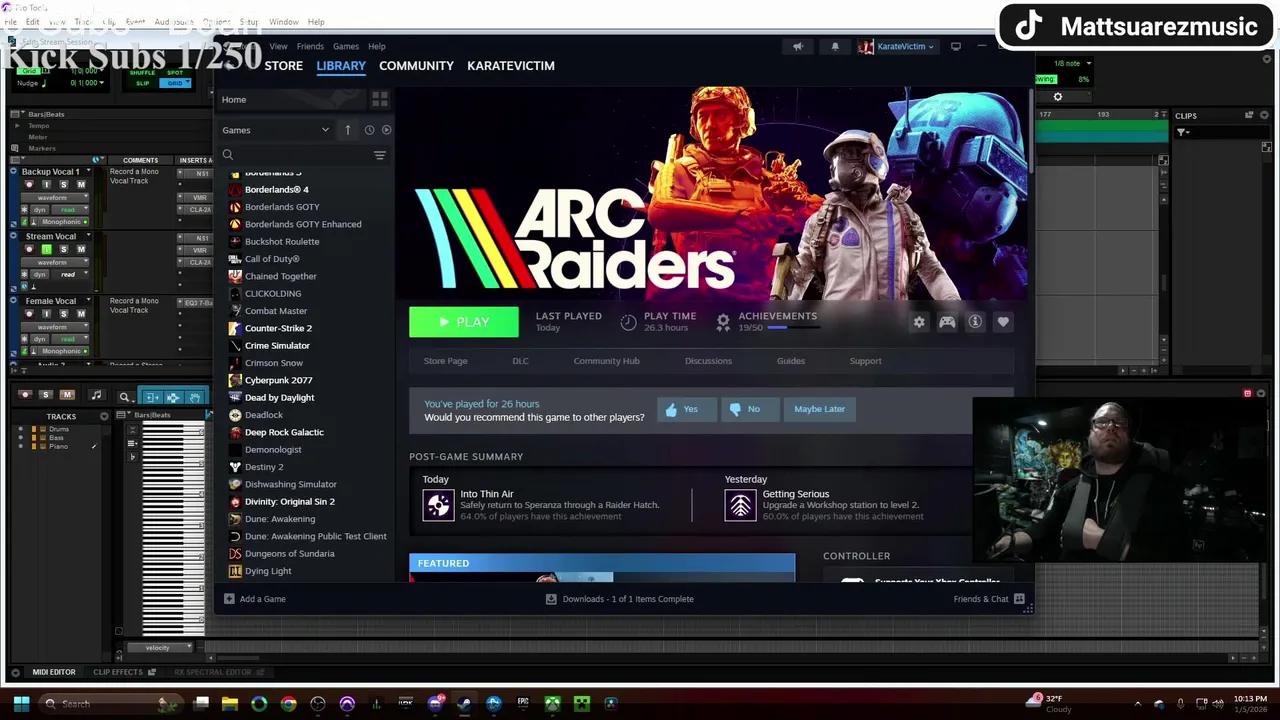Mute the Backup Vocal 1 track
This screenshot has height=720, width=1280.
click(x=81, y=184)
